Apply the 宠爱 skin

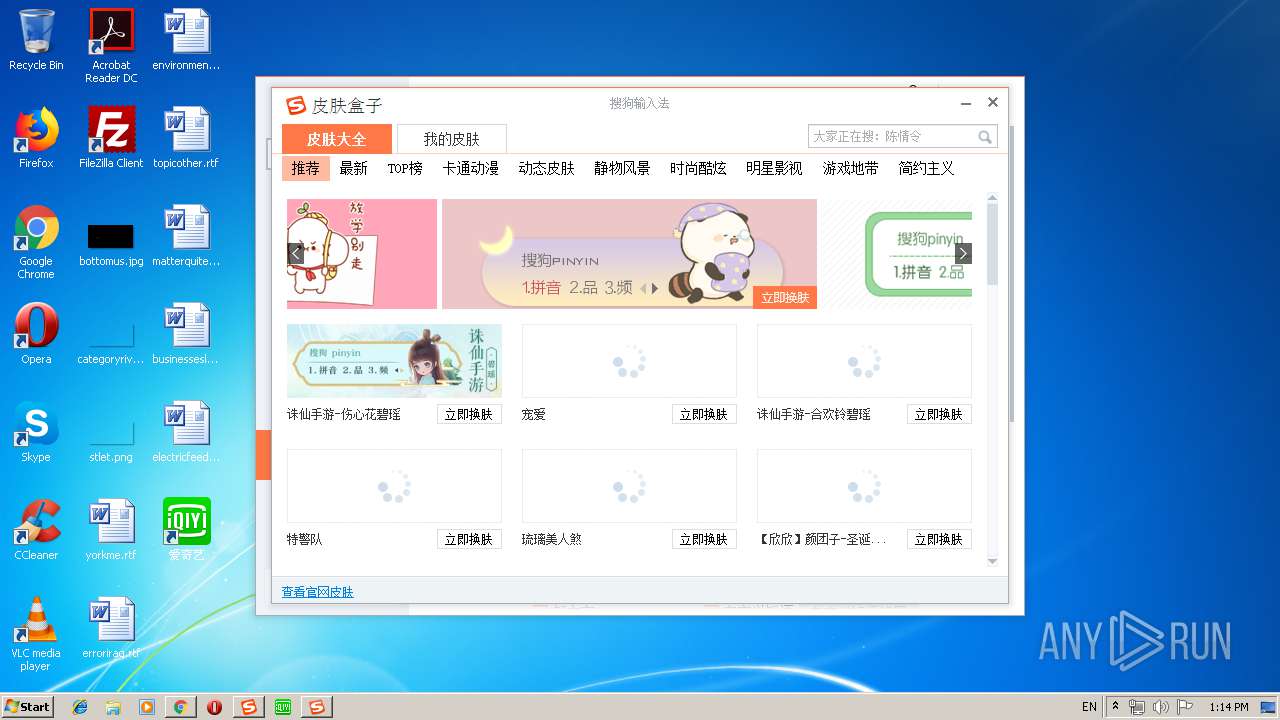(704, 414)
